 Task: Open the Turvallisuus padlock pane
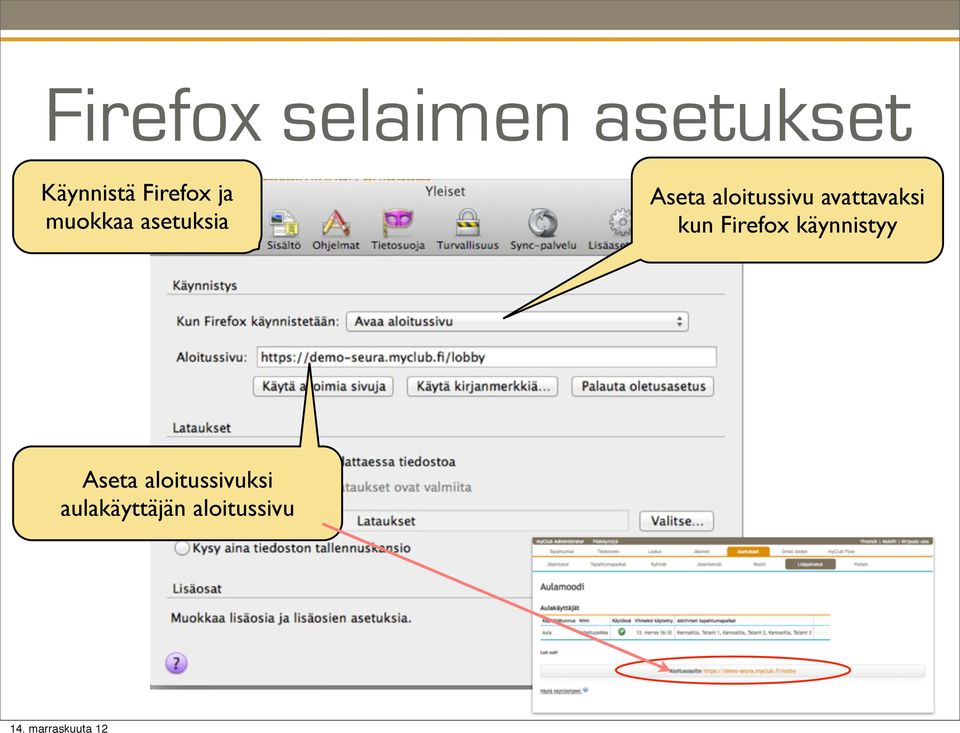point(467,230)
